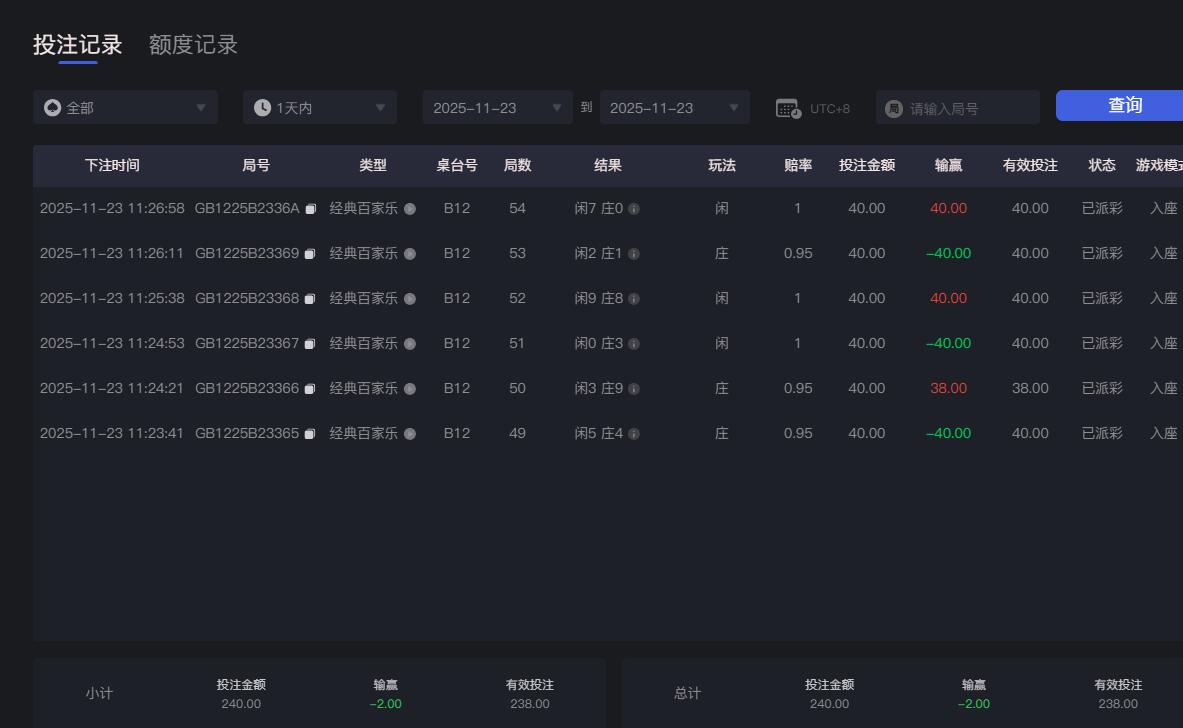Click the result info icon beside 闲9 庄8
Viewport: 1183px width, 728px height.
[634, 298]
